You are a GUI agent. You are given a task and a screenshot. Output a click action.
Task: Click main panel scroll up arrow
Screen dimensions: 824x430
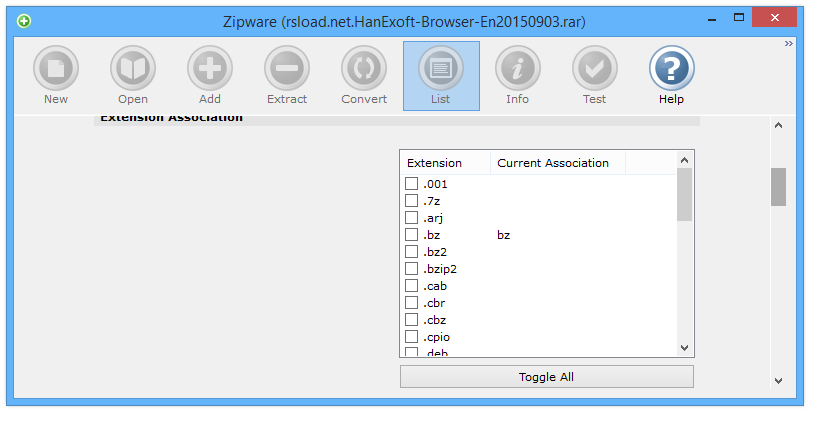click(x=778, y=125)
